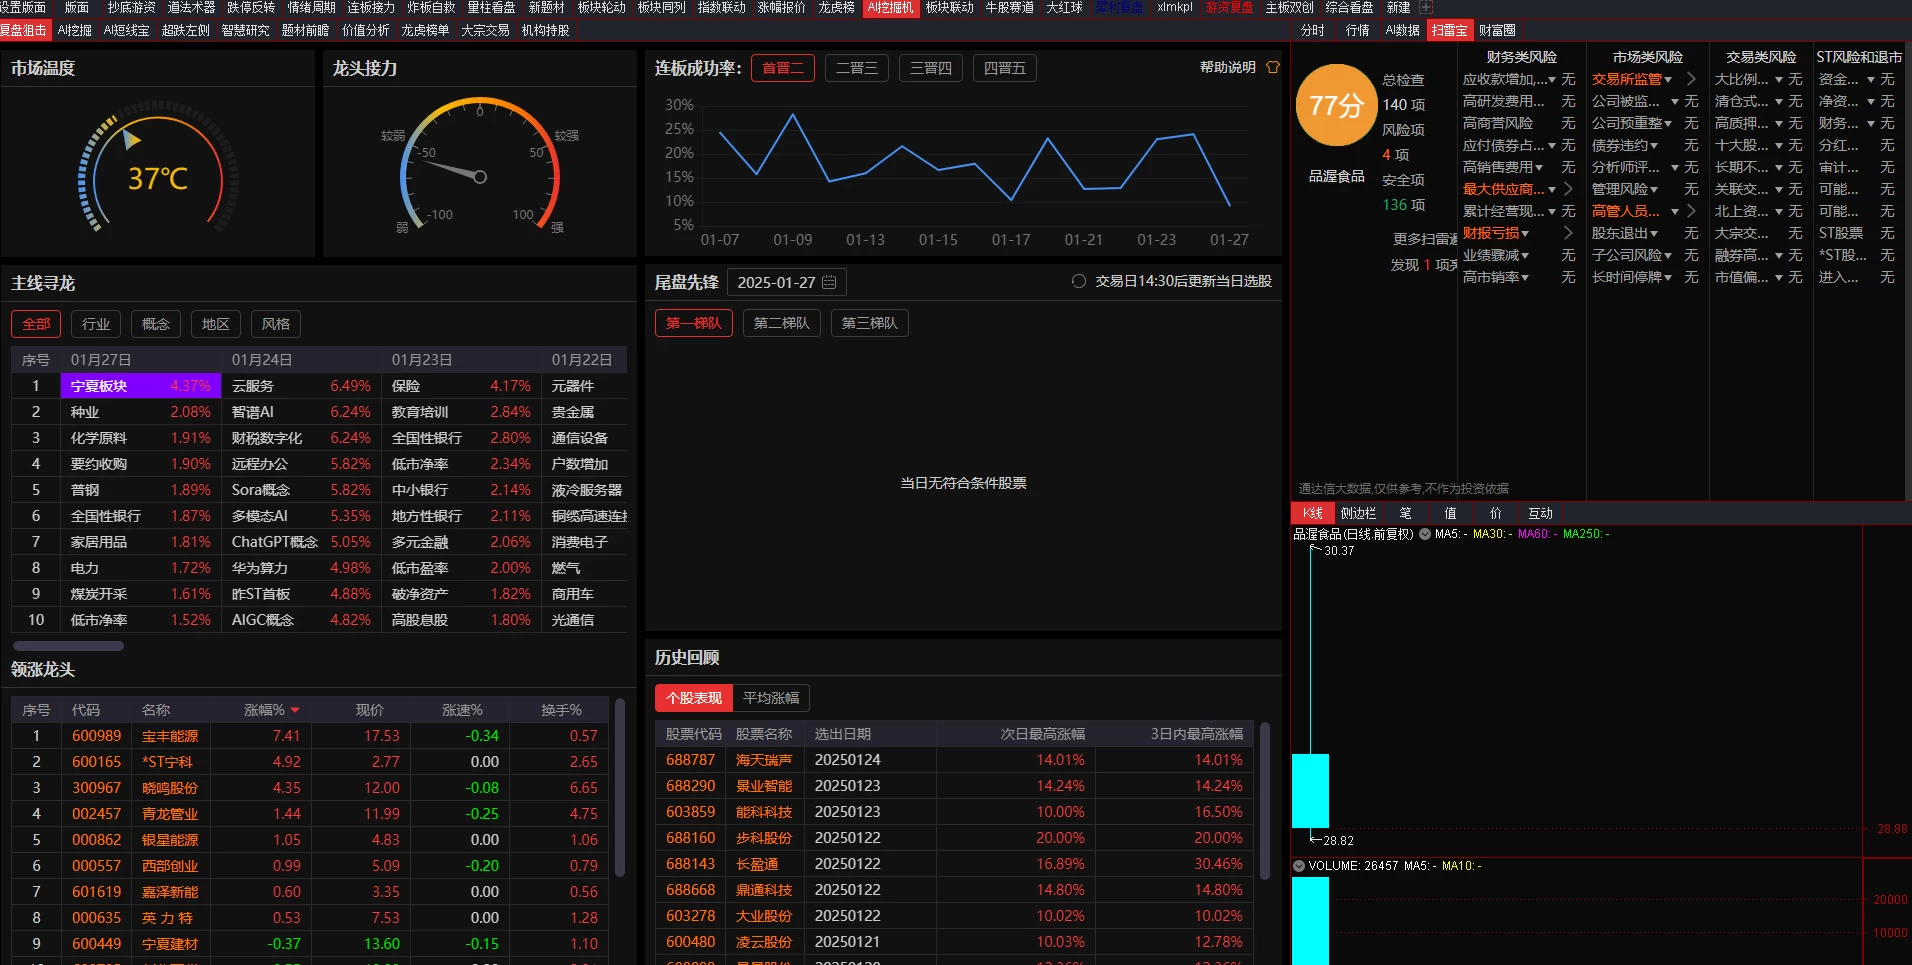Screen dimensions: 1912x965
Task: Switch filter to 行业 in 主线寻龙
Action: click(96, 324)
